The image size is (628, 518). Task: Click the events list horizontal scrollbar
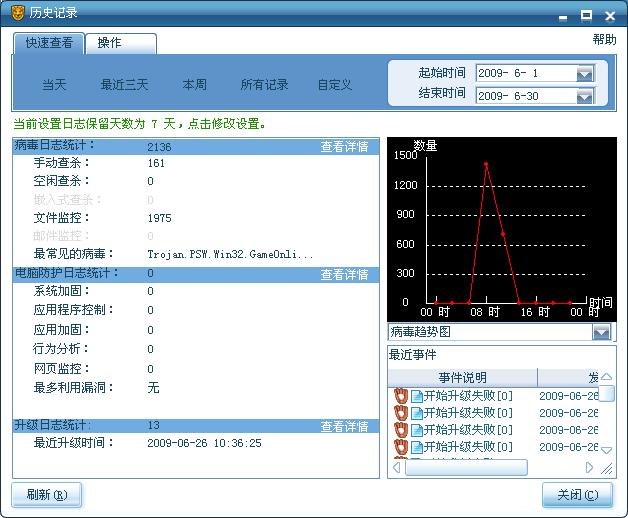467,468
